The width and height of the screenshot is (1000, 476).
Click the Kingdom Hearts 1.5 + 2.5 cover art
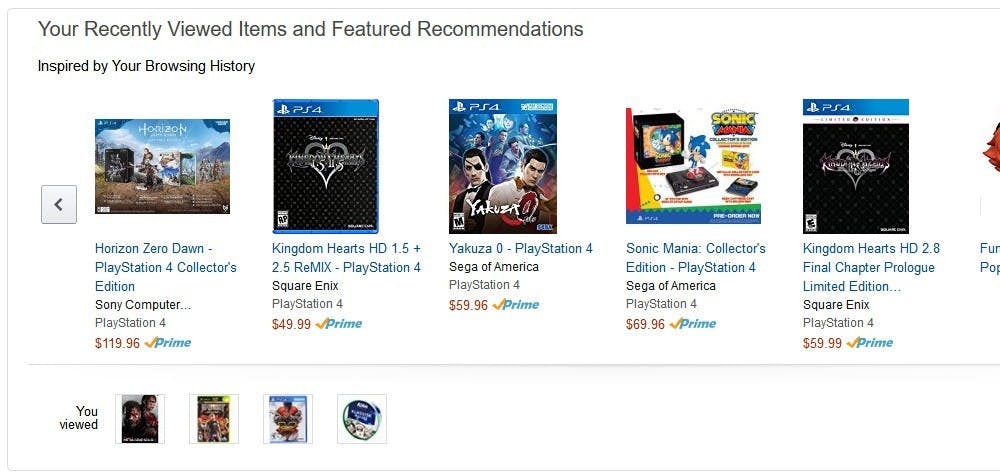325,166
